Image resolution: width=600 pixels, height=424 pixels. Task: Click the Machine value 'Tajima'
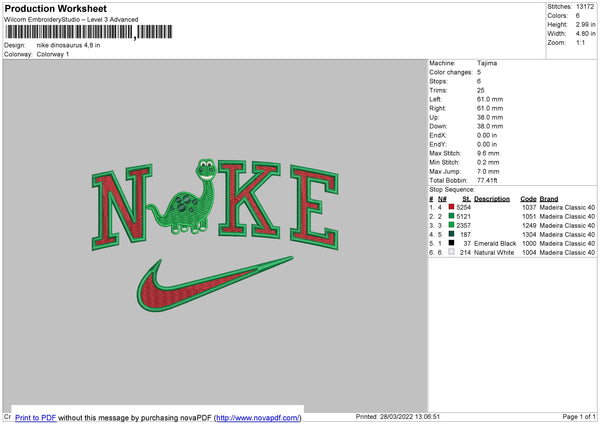(x=487, y=63)
